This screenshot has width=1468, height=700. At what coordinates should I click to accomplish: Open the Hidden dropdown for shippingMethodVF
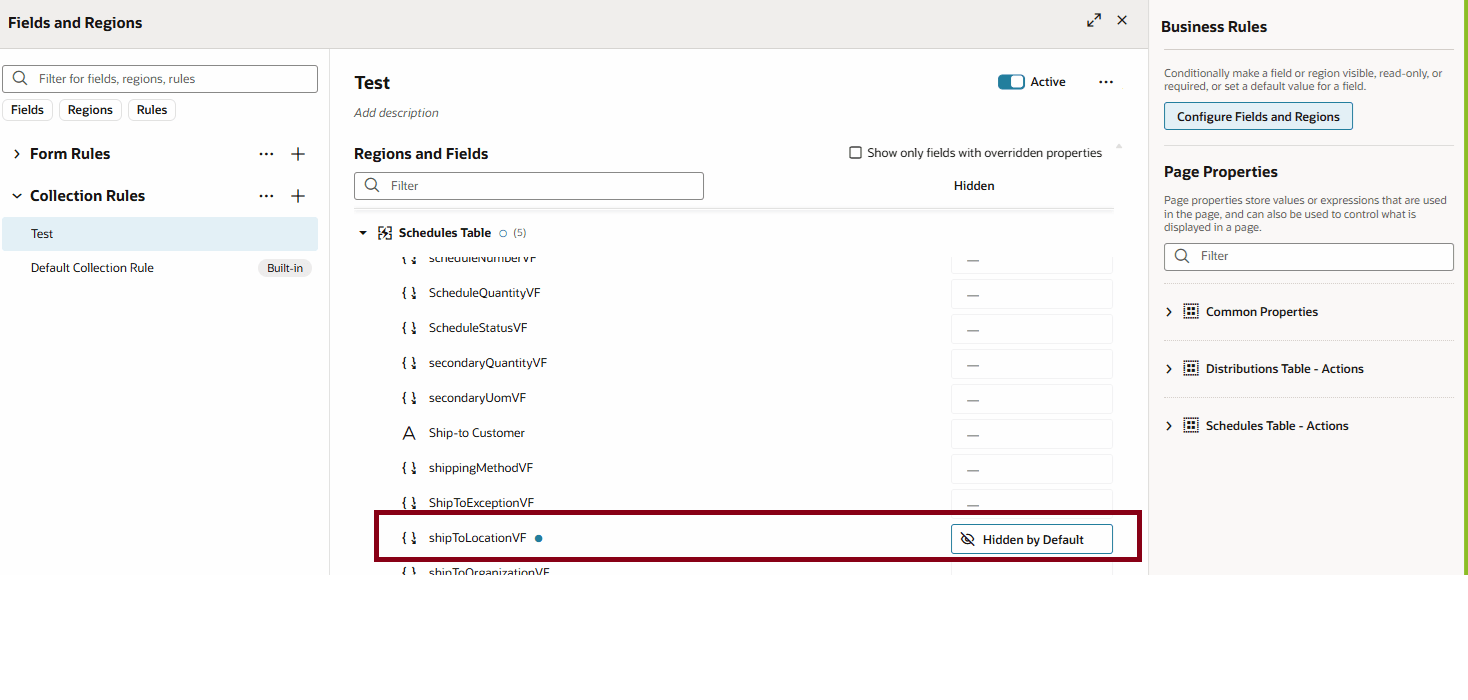point(1032,469)
